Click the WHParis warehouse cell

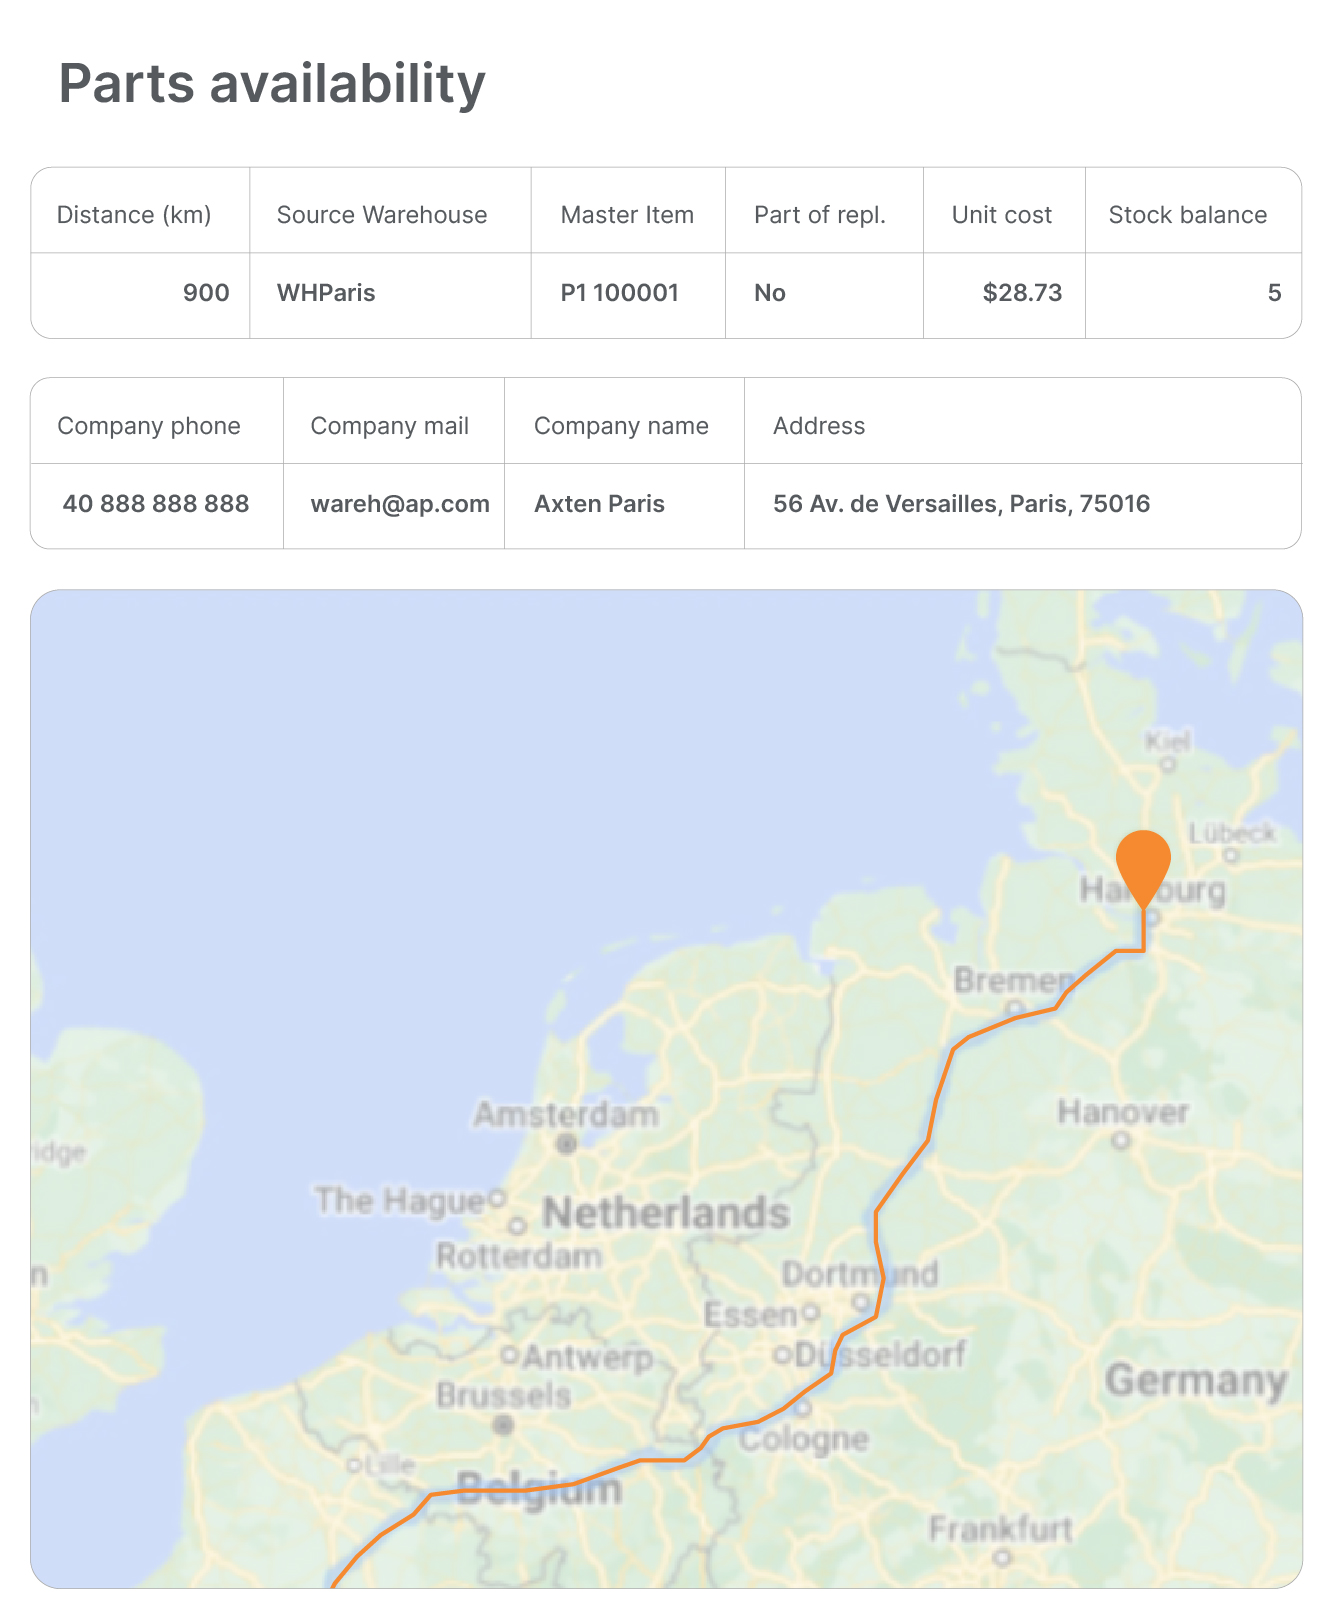point(326,293)
